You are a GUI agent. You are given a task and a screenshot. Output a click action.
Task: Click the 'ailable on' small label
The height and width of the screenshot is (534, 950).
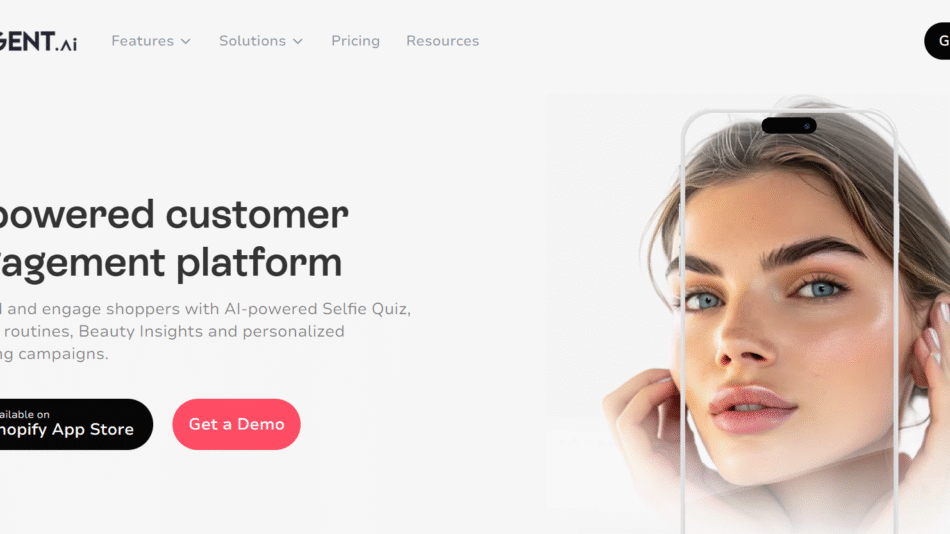[25, 415]
